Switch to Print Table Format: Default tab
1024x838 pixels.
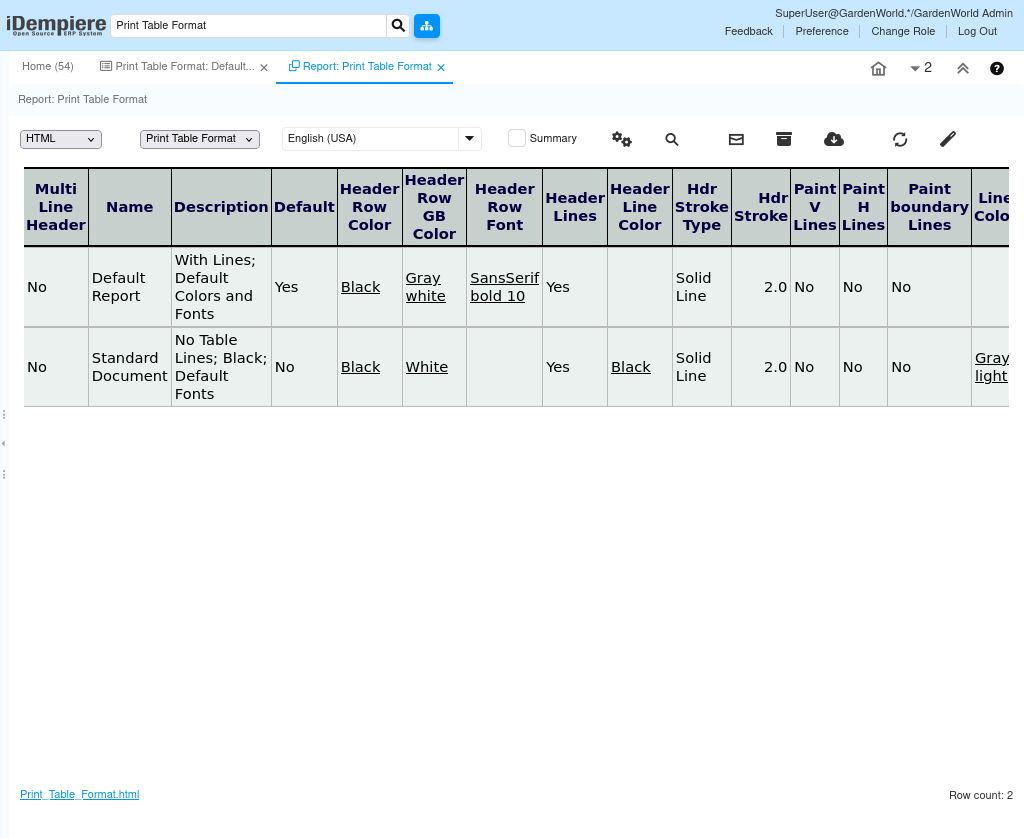tap(185, 67)
